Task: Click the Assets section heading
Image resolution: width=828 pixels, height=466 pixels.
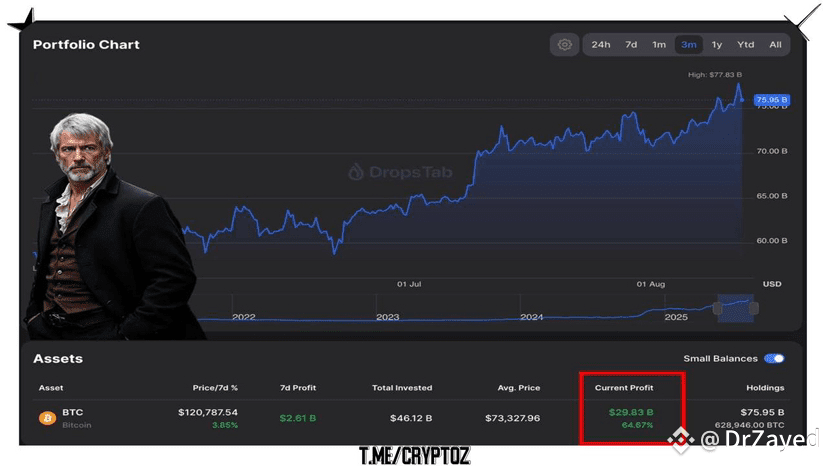Action: (58, 359)
